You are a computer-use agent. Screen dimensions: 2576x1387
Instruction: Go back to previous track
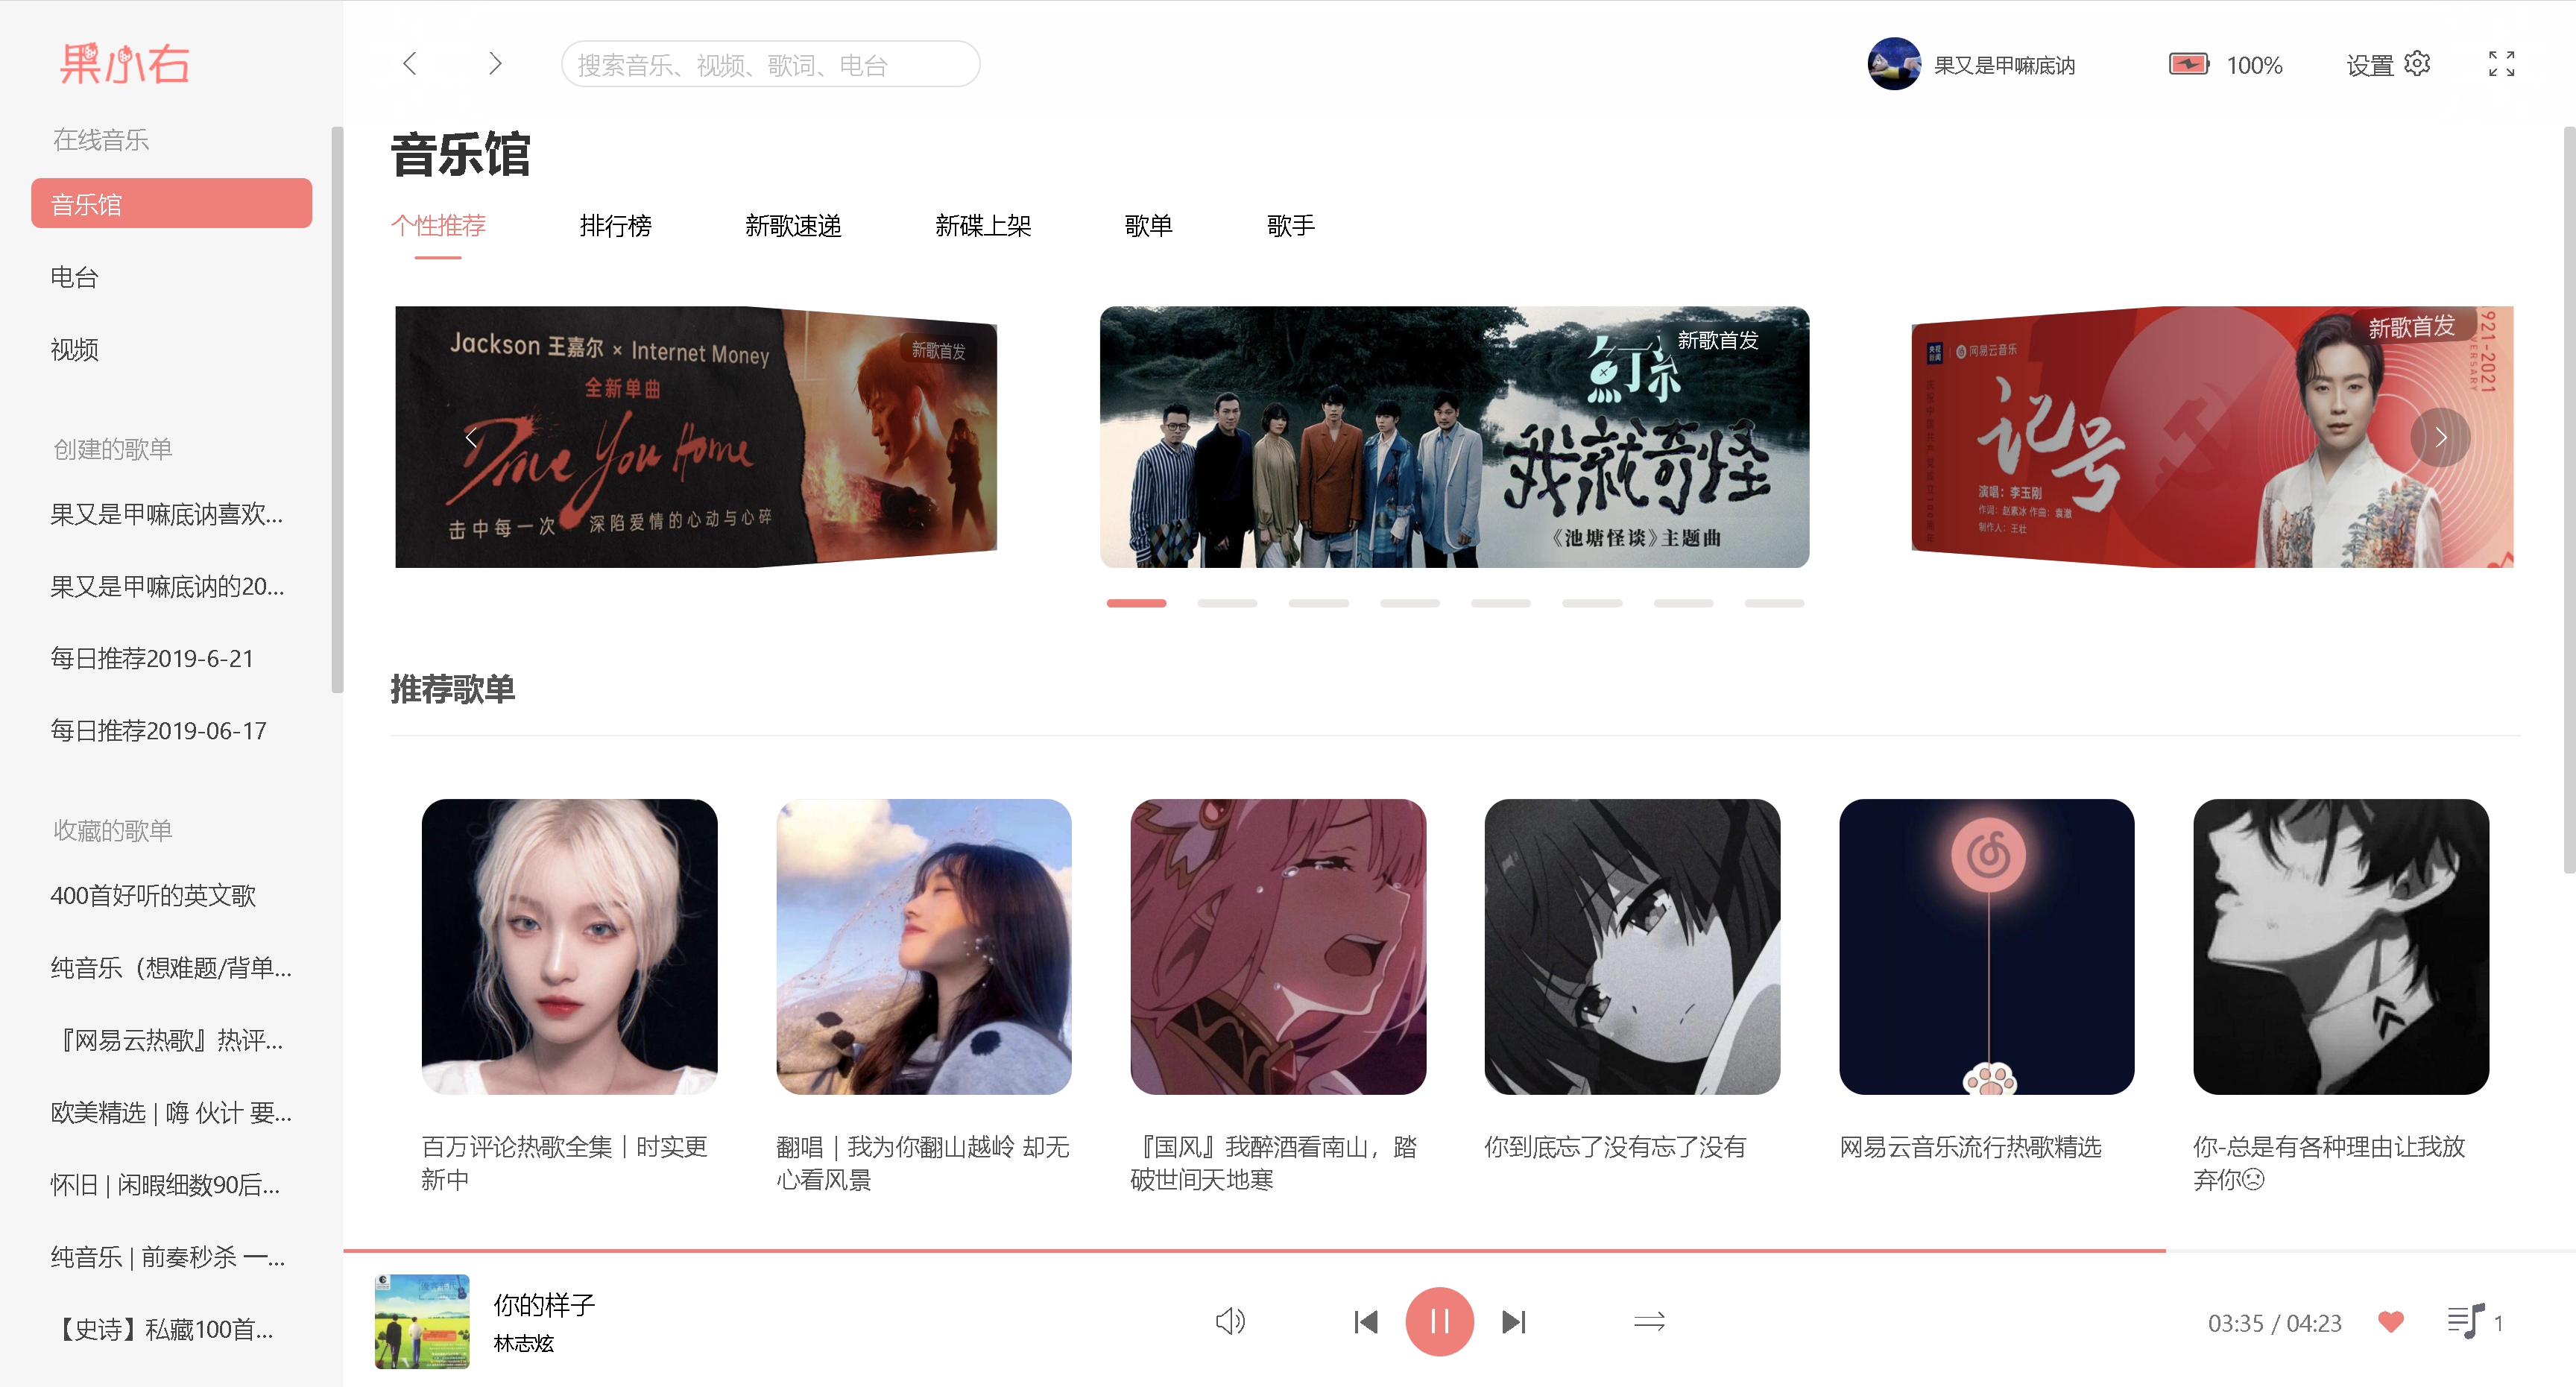(1365, 1322)
